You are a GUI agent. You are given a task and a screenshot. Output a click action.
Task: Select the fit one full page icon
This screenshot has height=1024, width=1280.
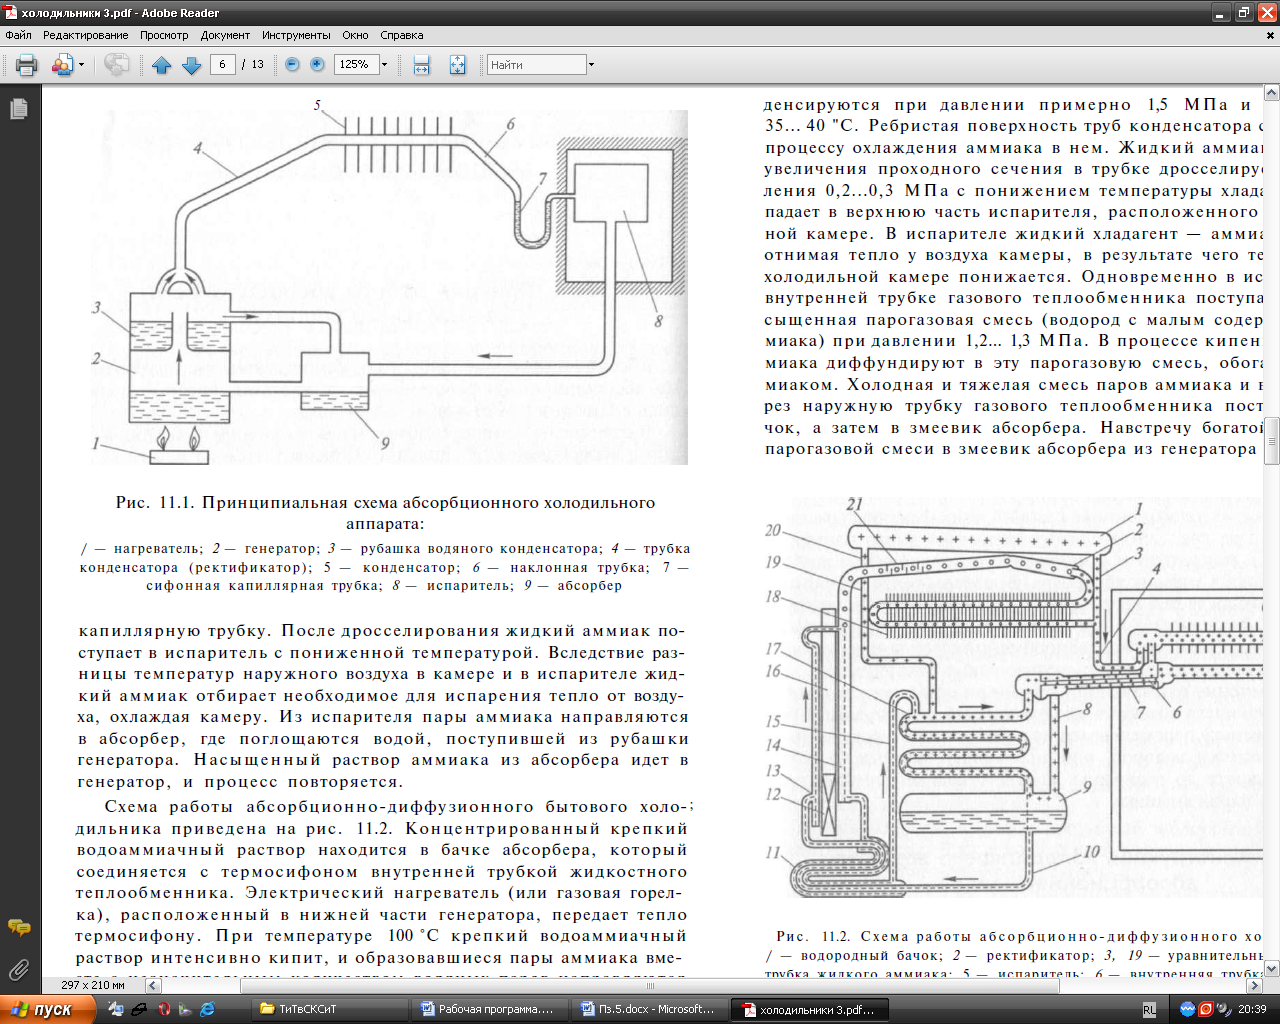[x=457, y=65]
